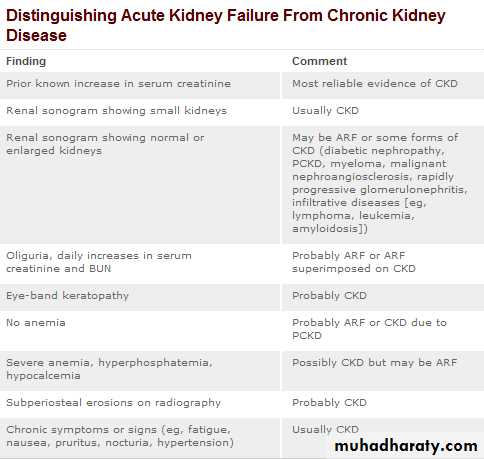Select the 'Comment' column header
Screen dimensions: 484x459
319,61
